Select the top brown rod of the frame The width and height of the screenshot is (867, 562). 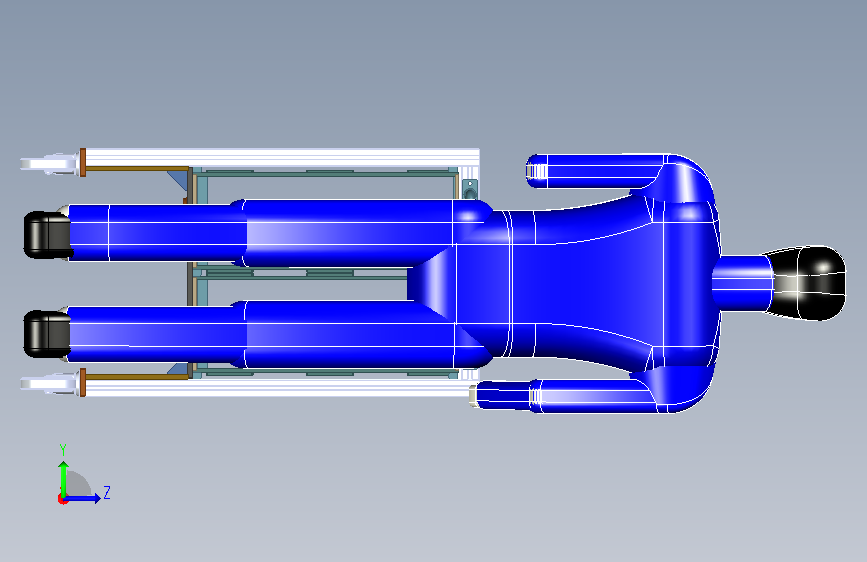pyautogui.click(x=135, y=168)
